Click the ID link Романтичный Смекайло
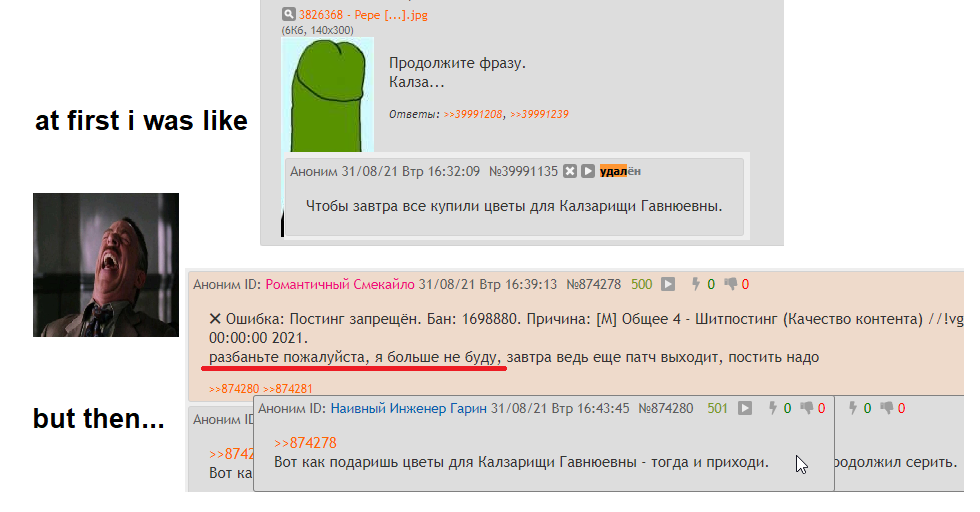This screenshot has width=980, height=512. (340, 284)
